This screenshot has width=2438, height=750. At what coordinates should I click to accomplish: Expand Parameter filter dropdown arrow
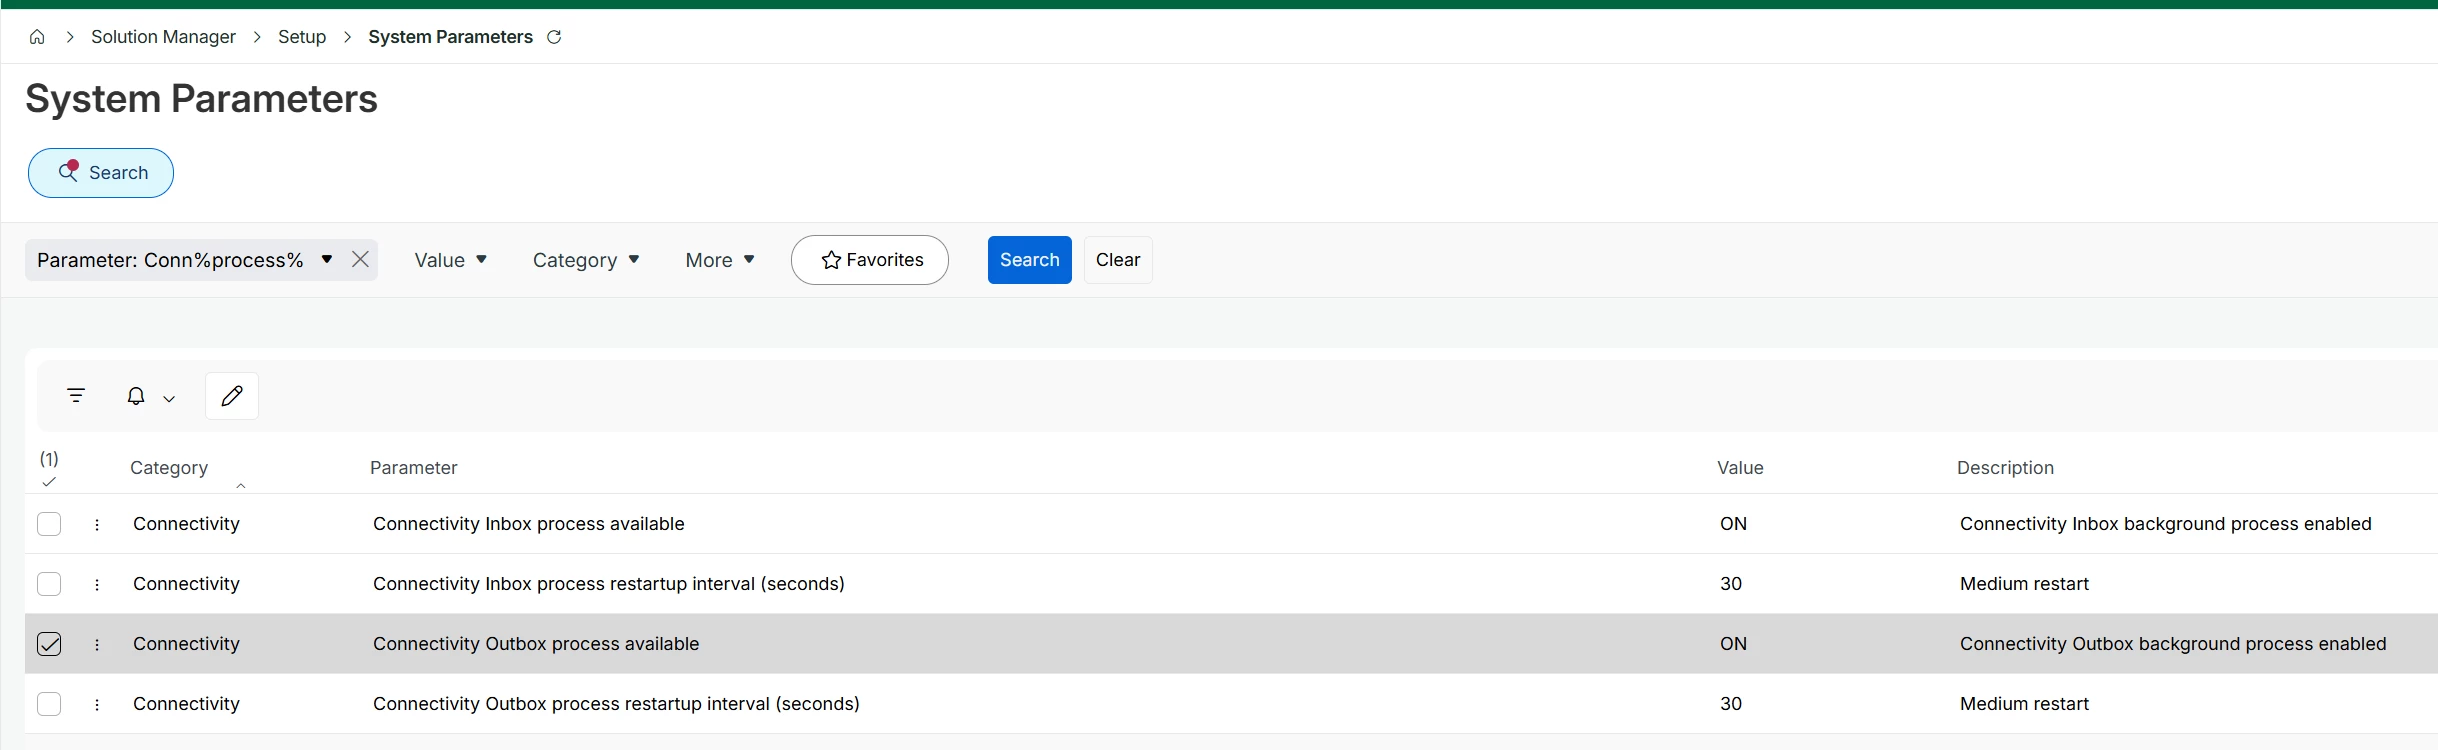pyautogui.click(x=327, y=260)
